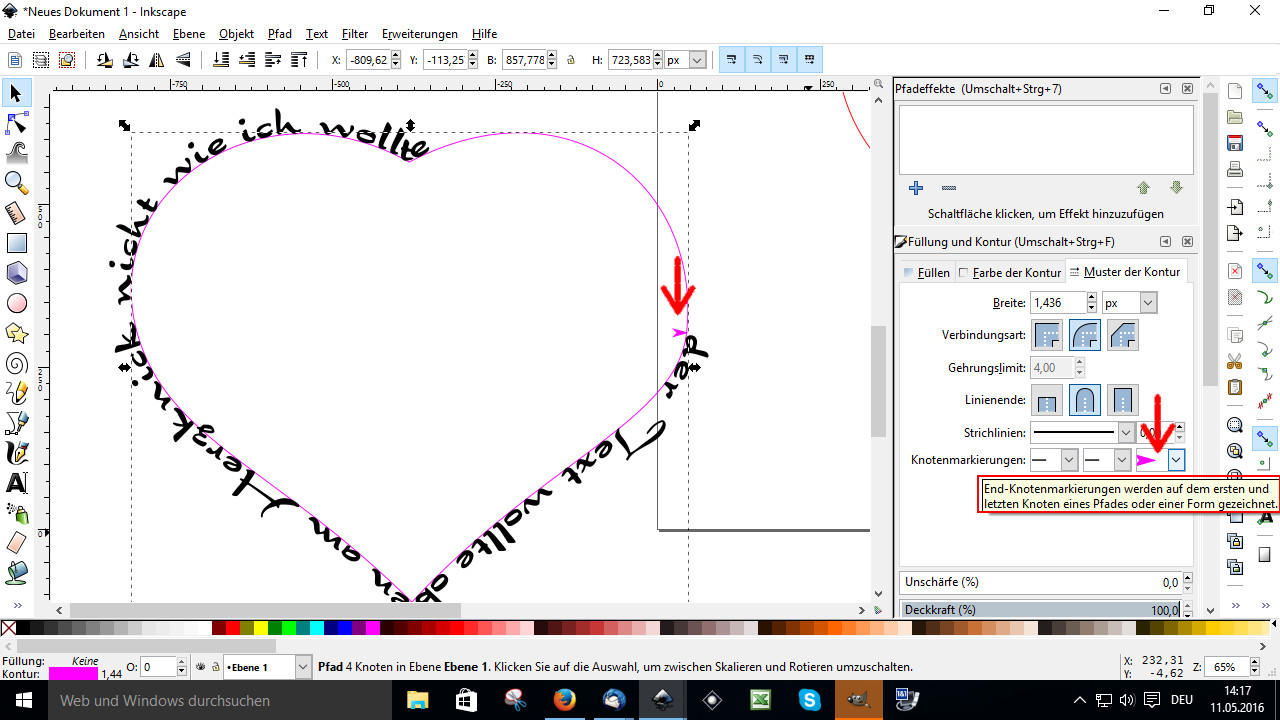Open the end marker dropdown in Knotenmarkierungen

tap(1176, 459)
